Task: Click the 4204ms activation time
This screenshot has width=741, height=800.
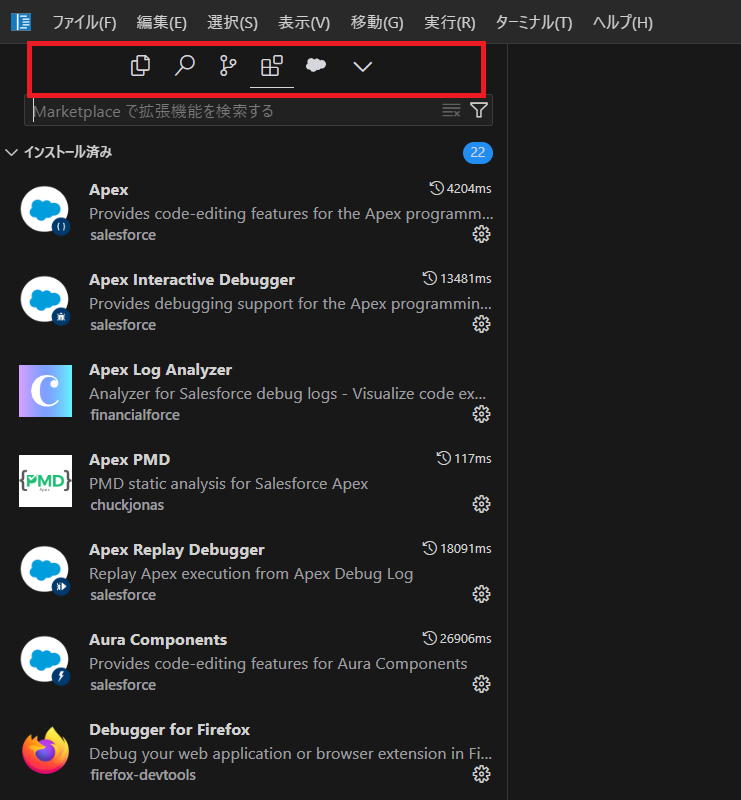Action: pyautogui.click(x=460, y=189)
